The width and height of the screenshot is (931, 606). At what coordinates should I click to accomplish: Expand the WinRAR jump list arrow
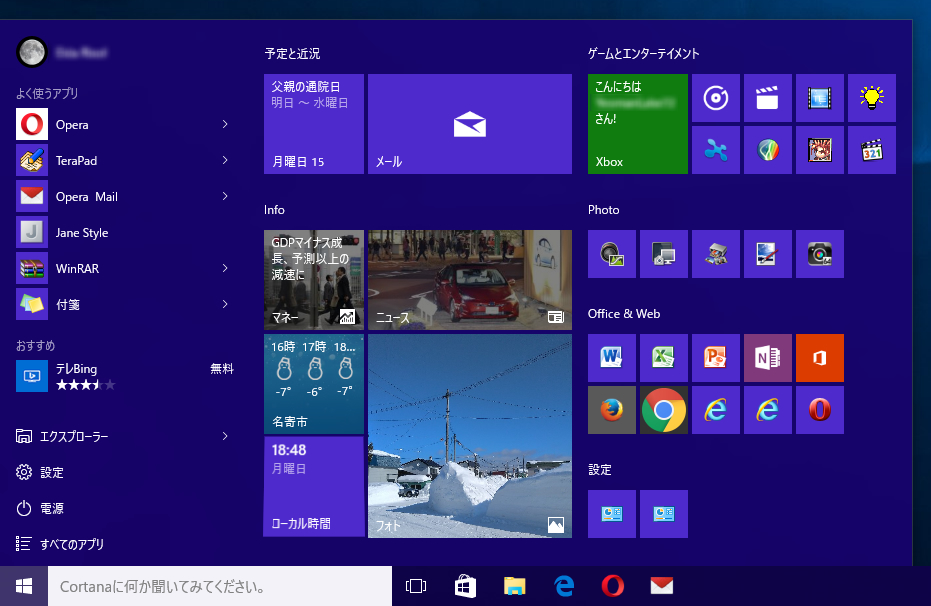[225, 268]
